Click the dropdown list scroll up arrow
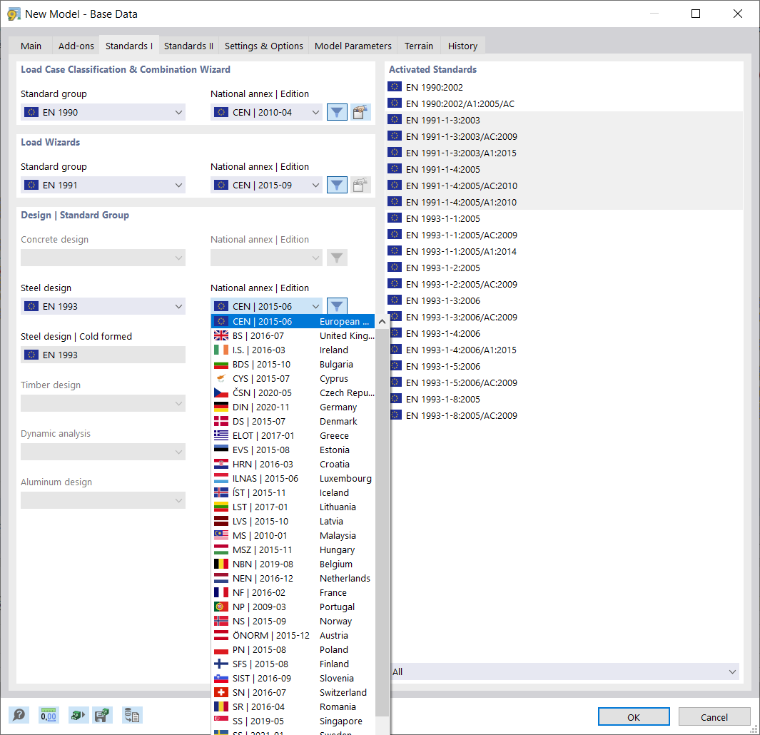The height and width of the screenshot is (735, 760). pos(382,321)
